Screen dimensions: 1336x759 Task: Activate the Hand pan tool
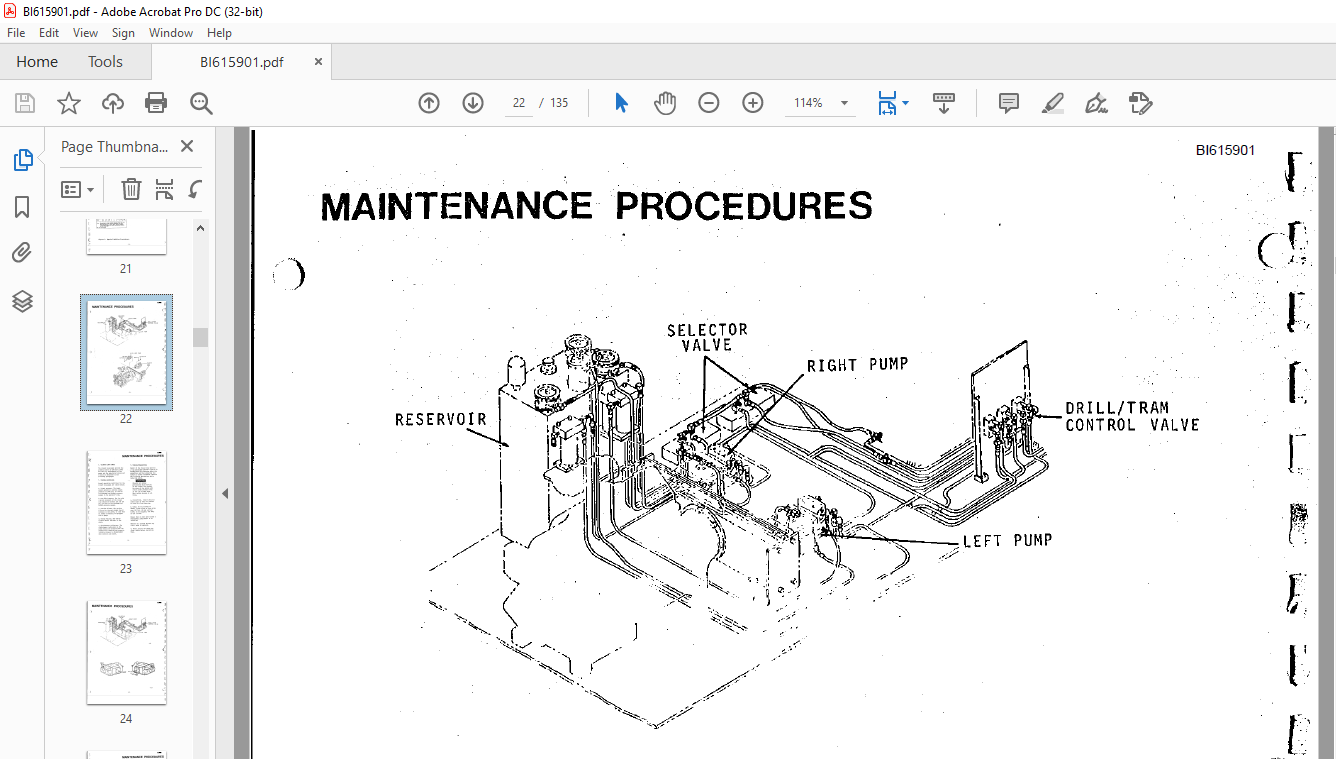click(665, 103)
